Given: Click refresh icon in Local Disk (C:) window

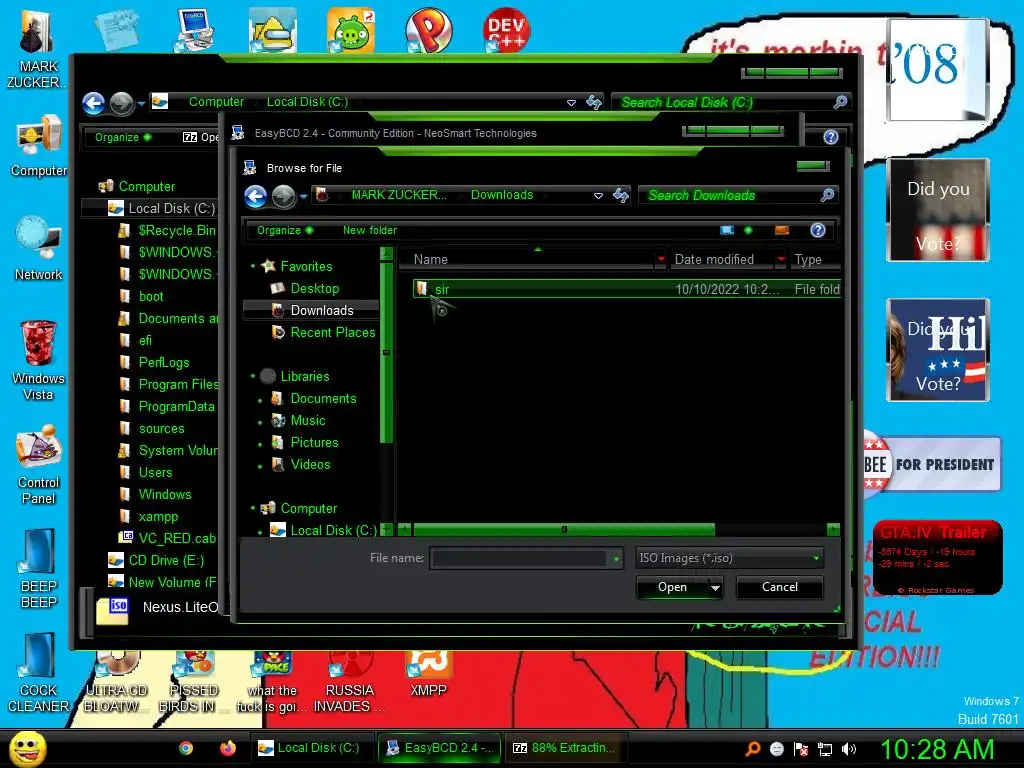Looking at the screenshot, I should pyautogui.click(x=594, y=102).
